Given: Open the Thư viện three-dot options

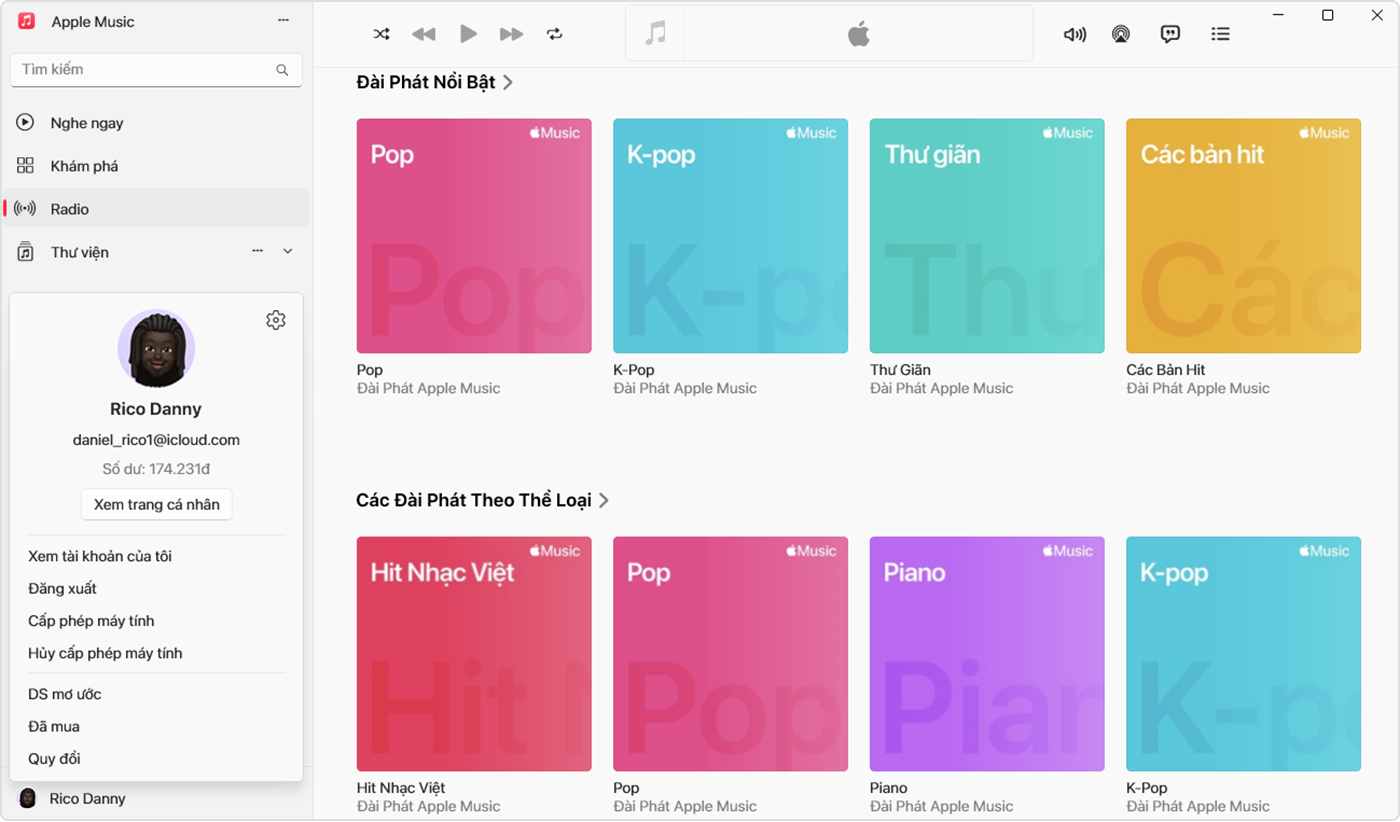Looking at the screenshot, I should click(258, 251).
